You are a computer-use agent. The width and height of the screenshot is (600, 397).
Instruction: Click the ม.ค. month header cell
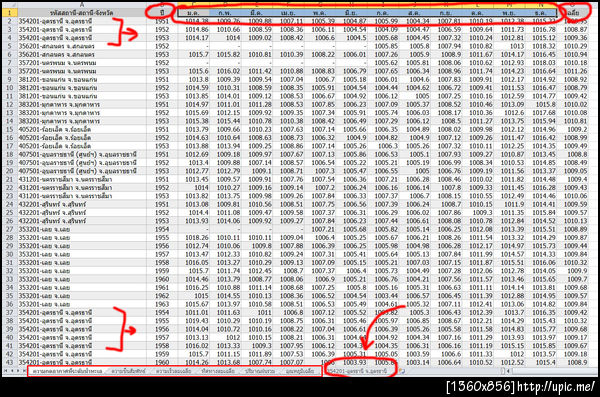point(193,13)
